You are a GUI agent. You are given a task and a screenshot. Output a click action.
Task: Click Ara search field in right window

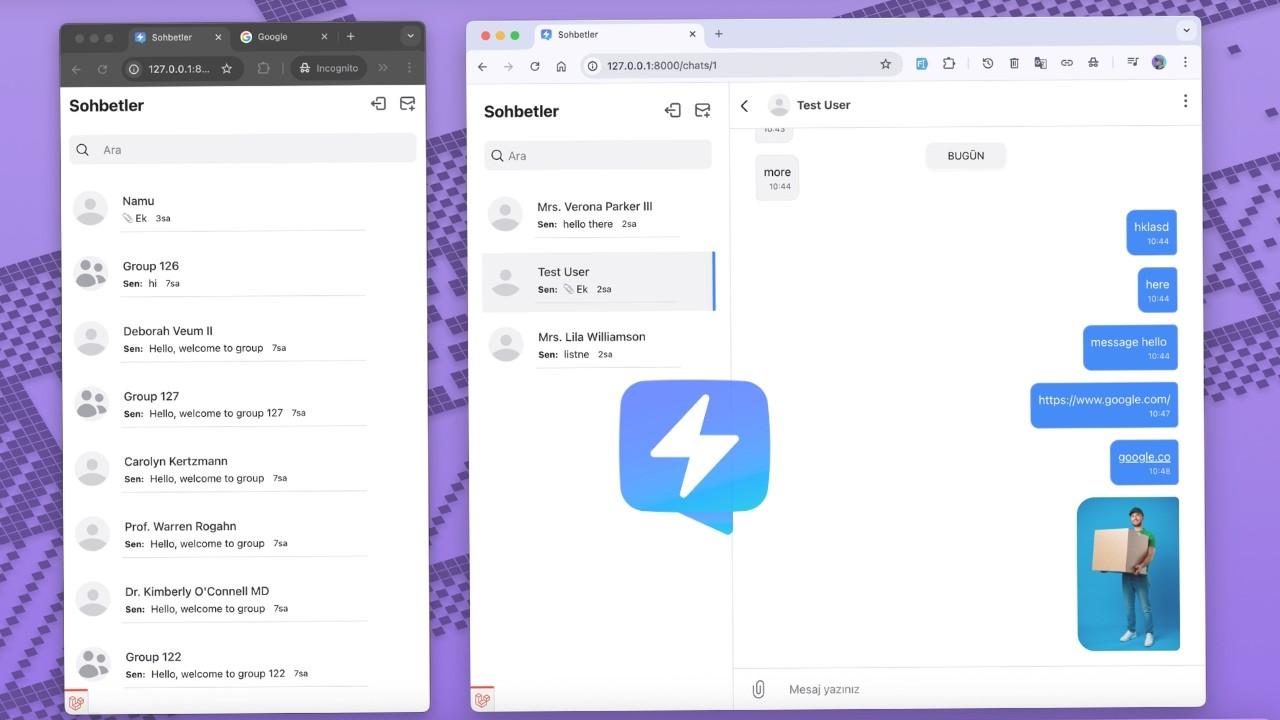598,155
